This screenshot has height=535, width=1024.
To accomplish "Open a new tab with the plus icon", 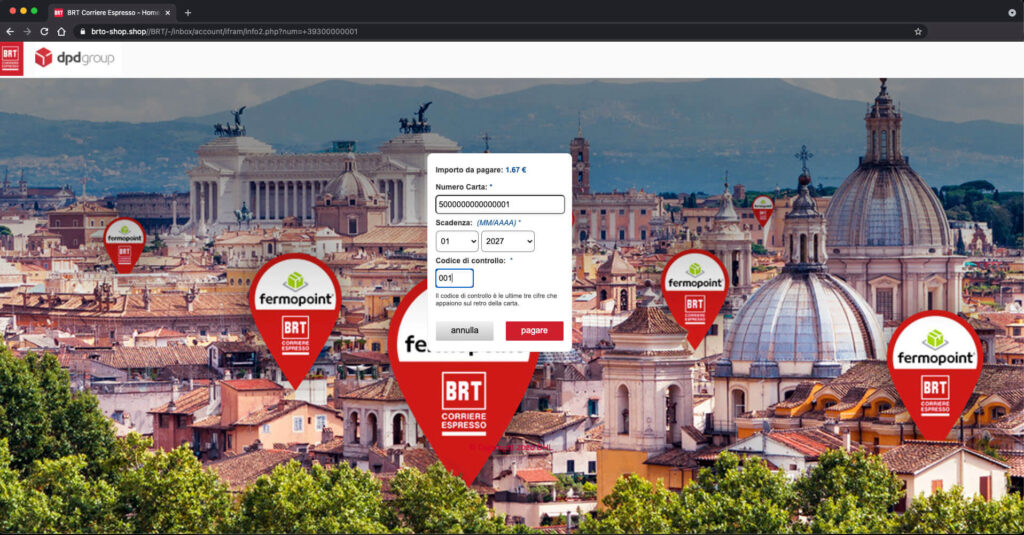I will (188, 12).
